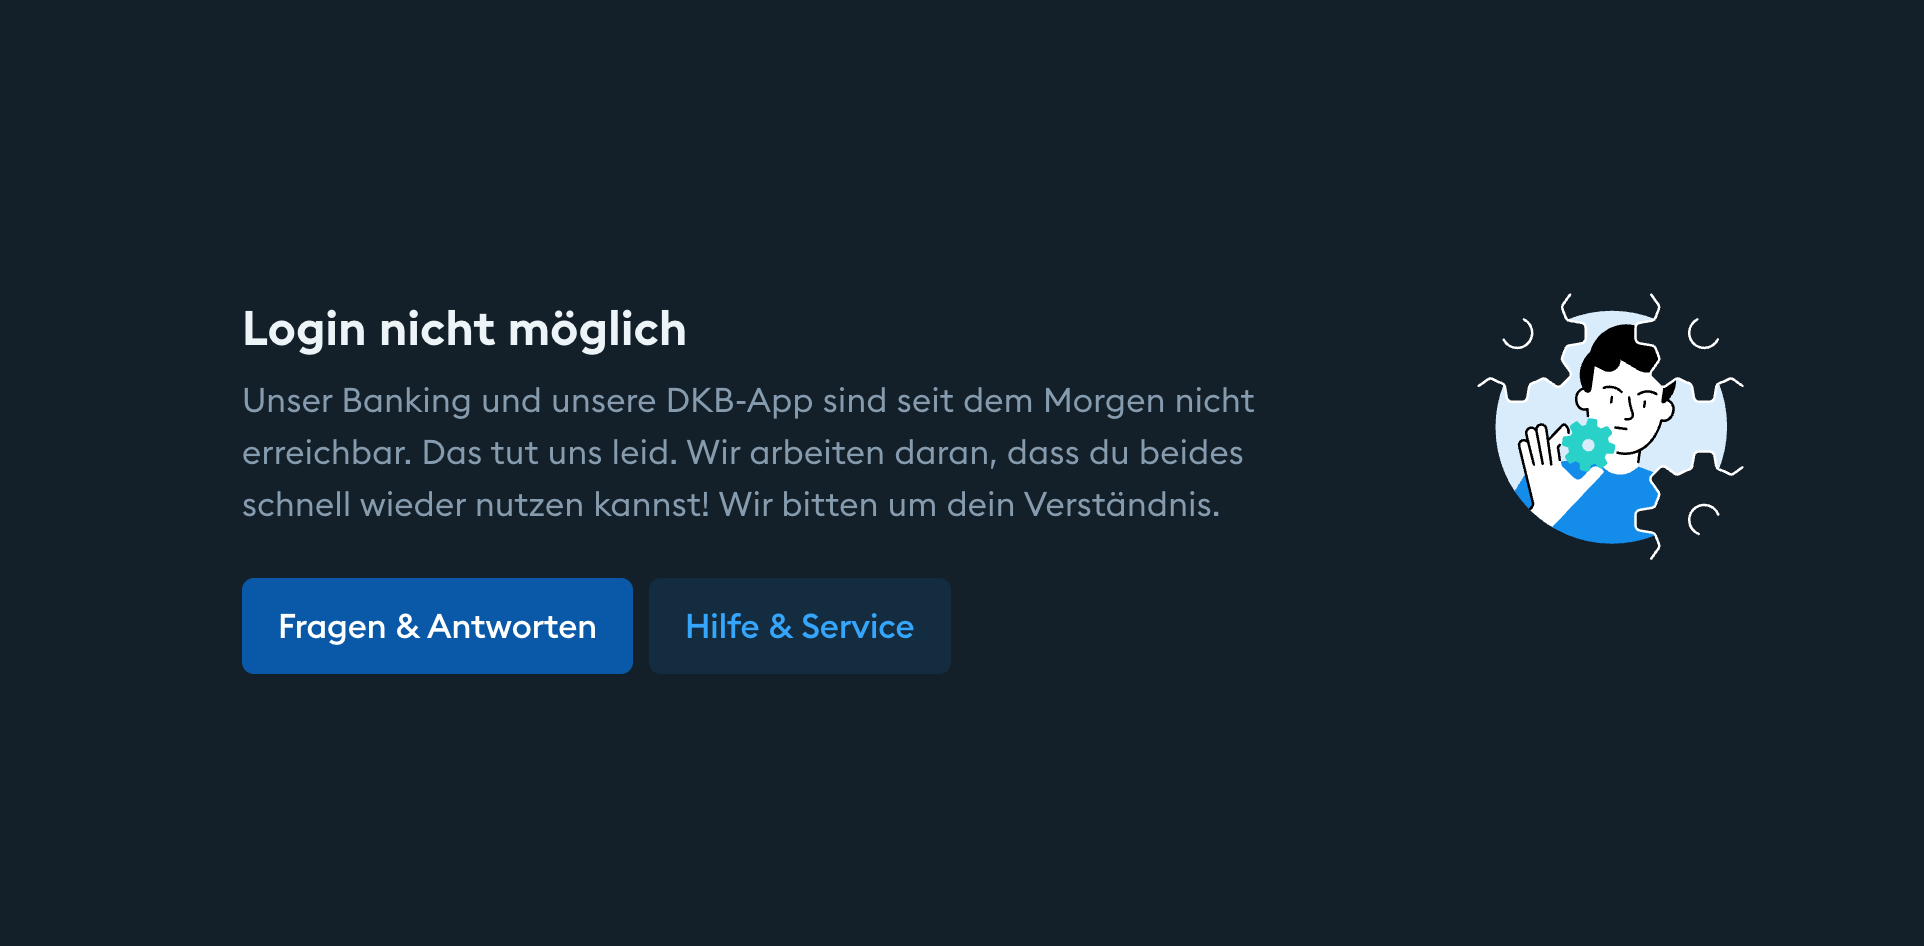Click the curved arc at the illustration's lower right

(1703, 519)
